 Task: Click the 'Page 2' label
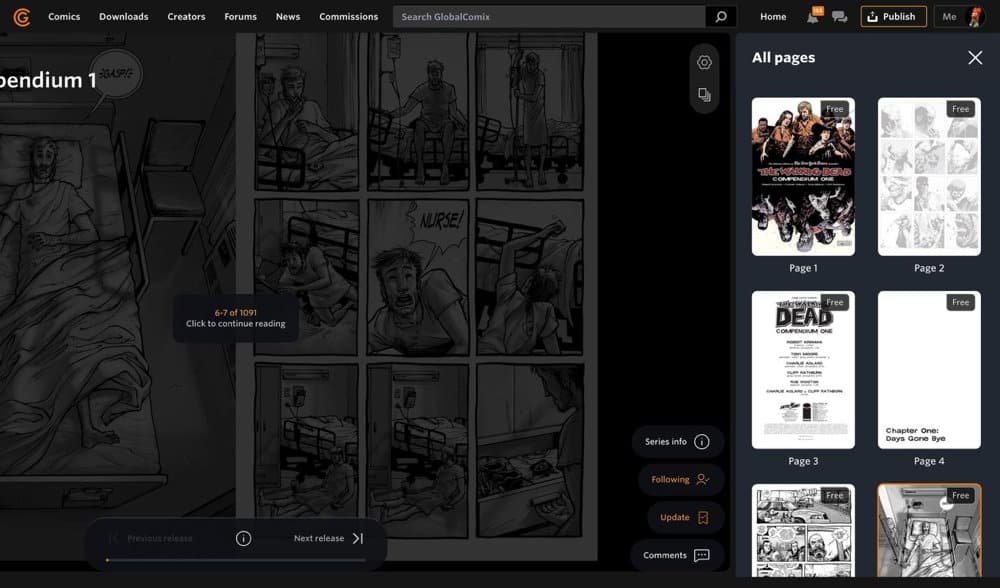(929, 268)
